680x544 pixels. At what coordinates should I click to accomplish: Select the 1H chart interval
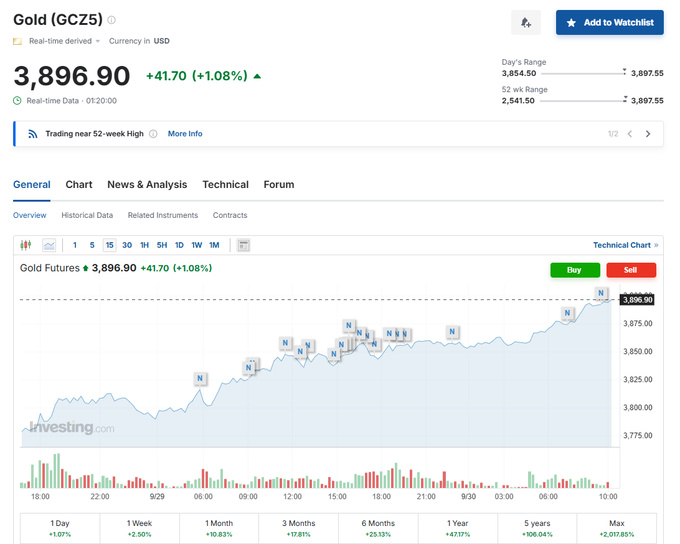click(x=144, y=245)
